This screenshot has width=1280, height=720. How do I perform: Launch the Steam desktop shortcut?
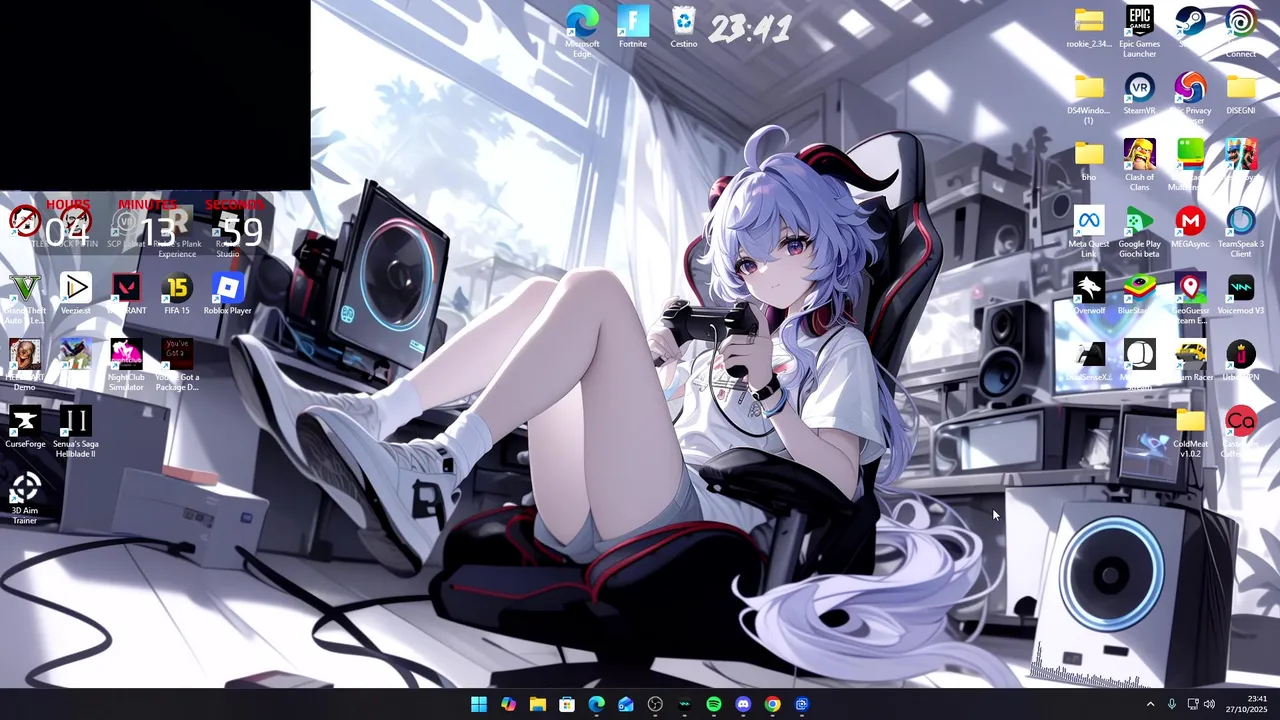1190,28
